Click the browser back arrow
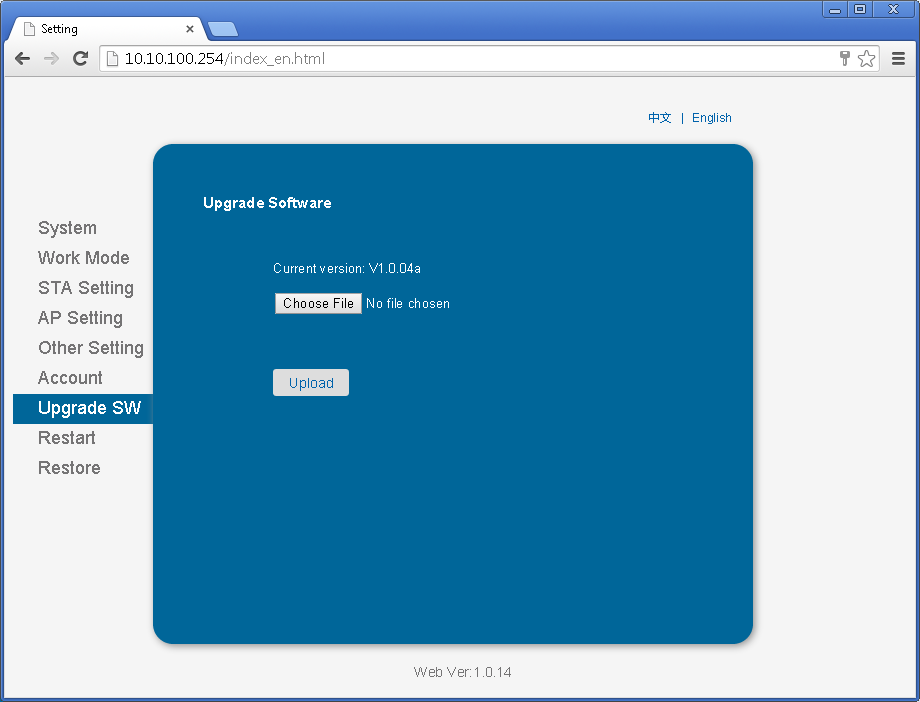Screen dimensions: 920x702 (22, 59)
